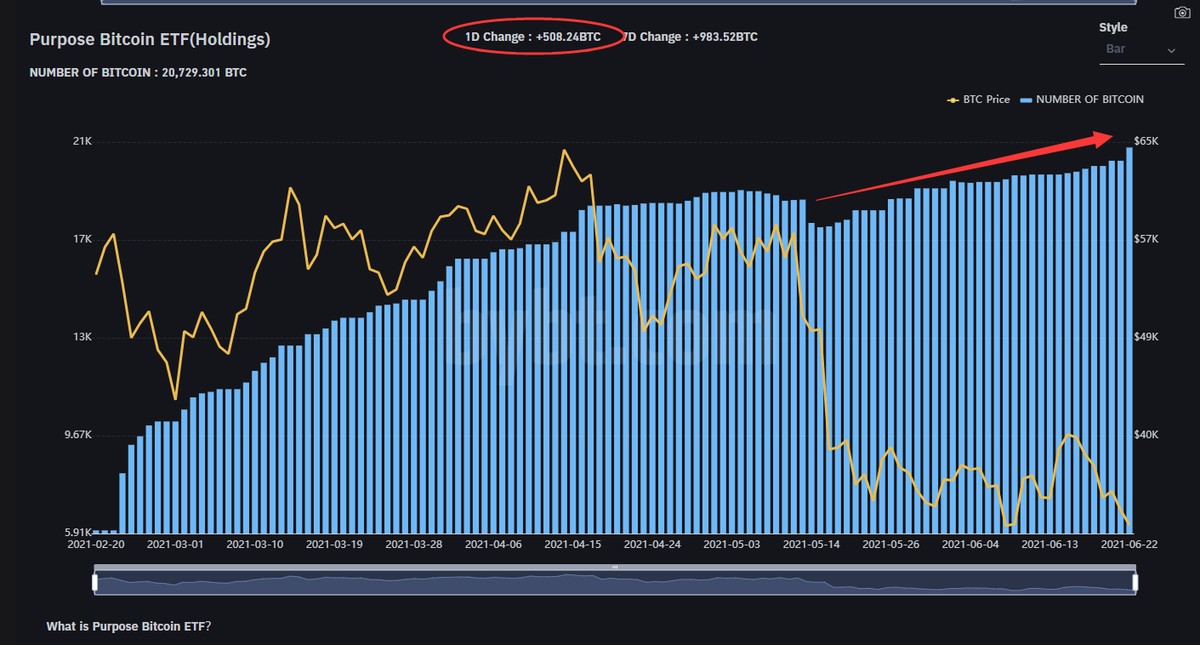Click the 2021-04-15 date axis label
The height and width of the screenshot is (645, 1200).
pyautogui.click(x=572, y=545)
